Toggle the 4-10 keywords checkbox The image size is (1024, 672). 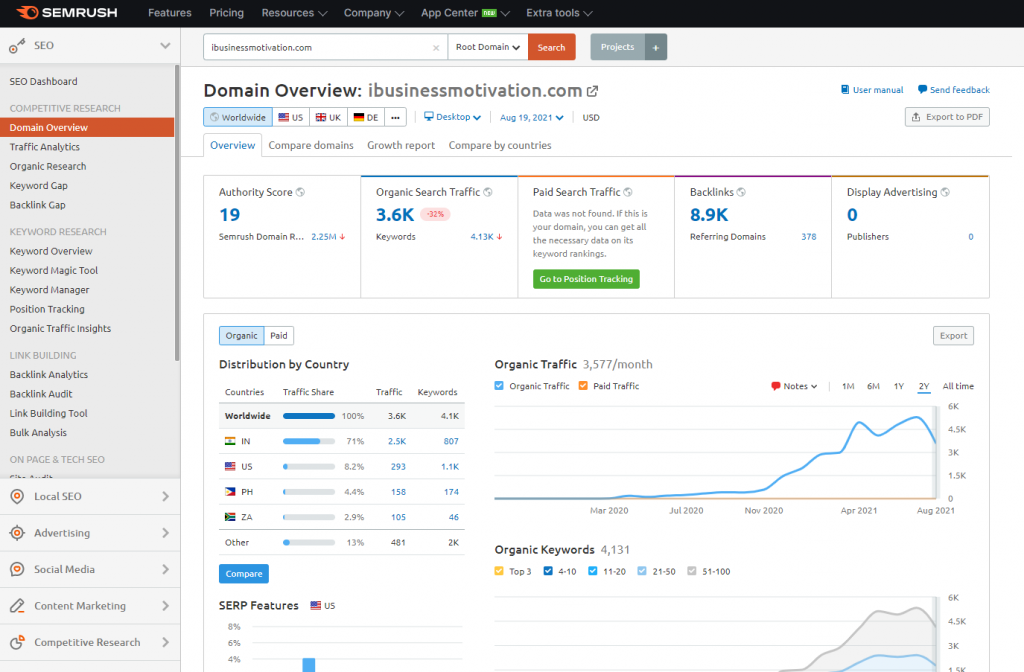[548, 571]
